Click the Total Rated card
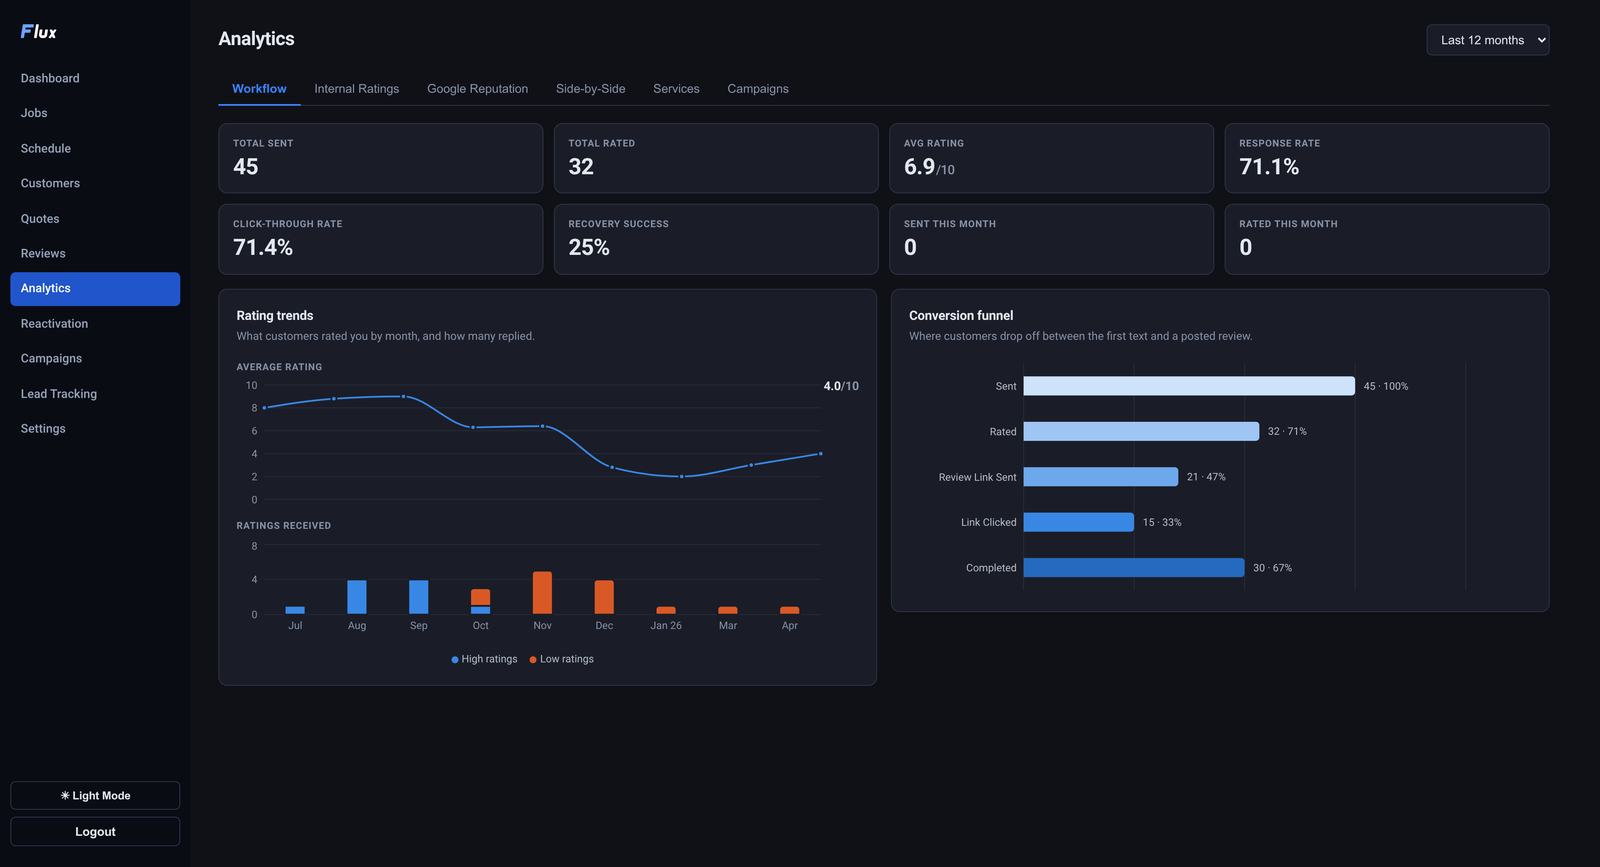This screenshot has width=1600, height=867. pos(716,158)
